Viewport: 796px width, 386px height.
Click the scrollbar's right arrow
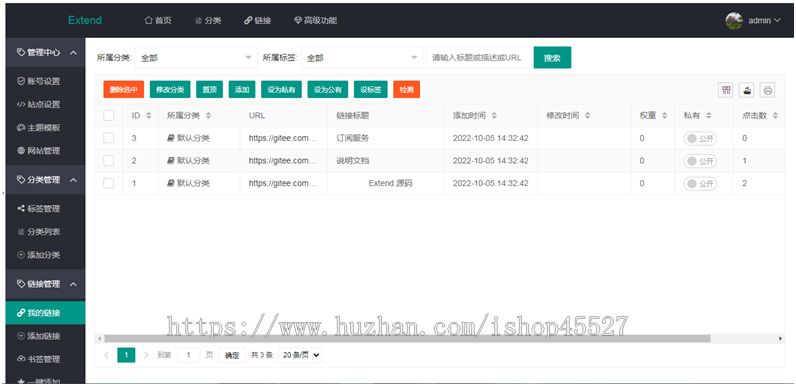[x=781, y=338]
